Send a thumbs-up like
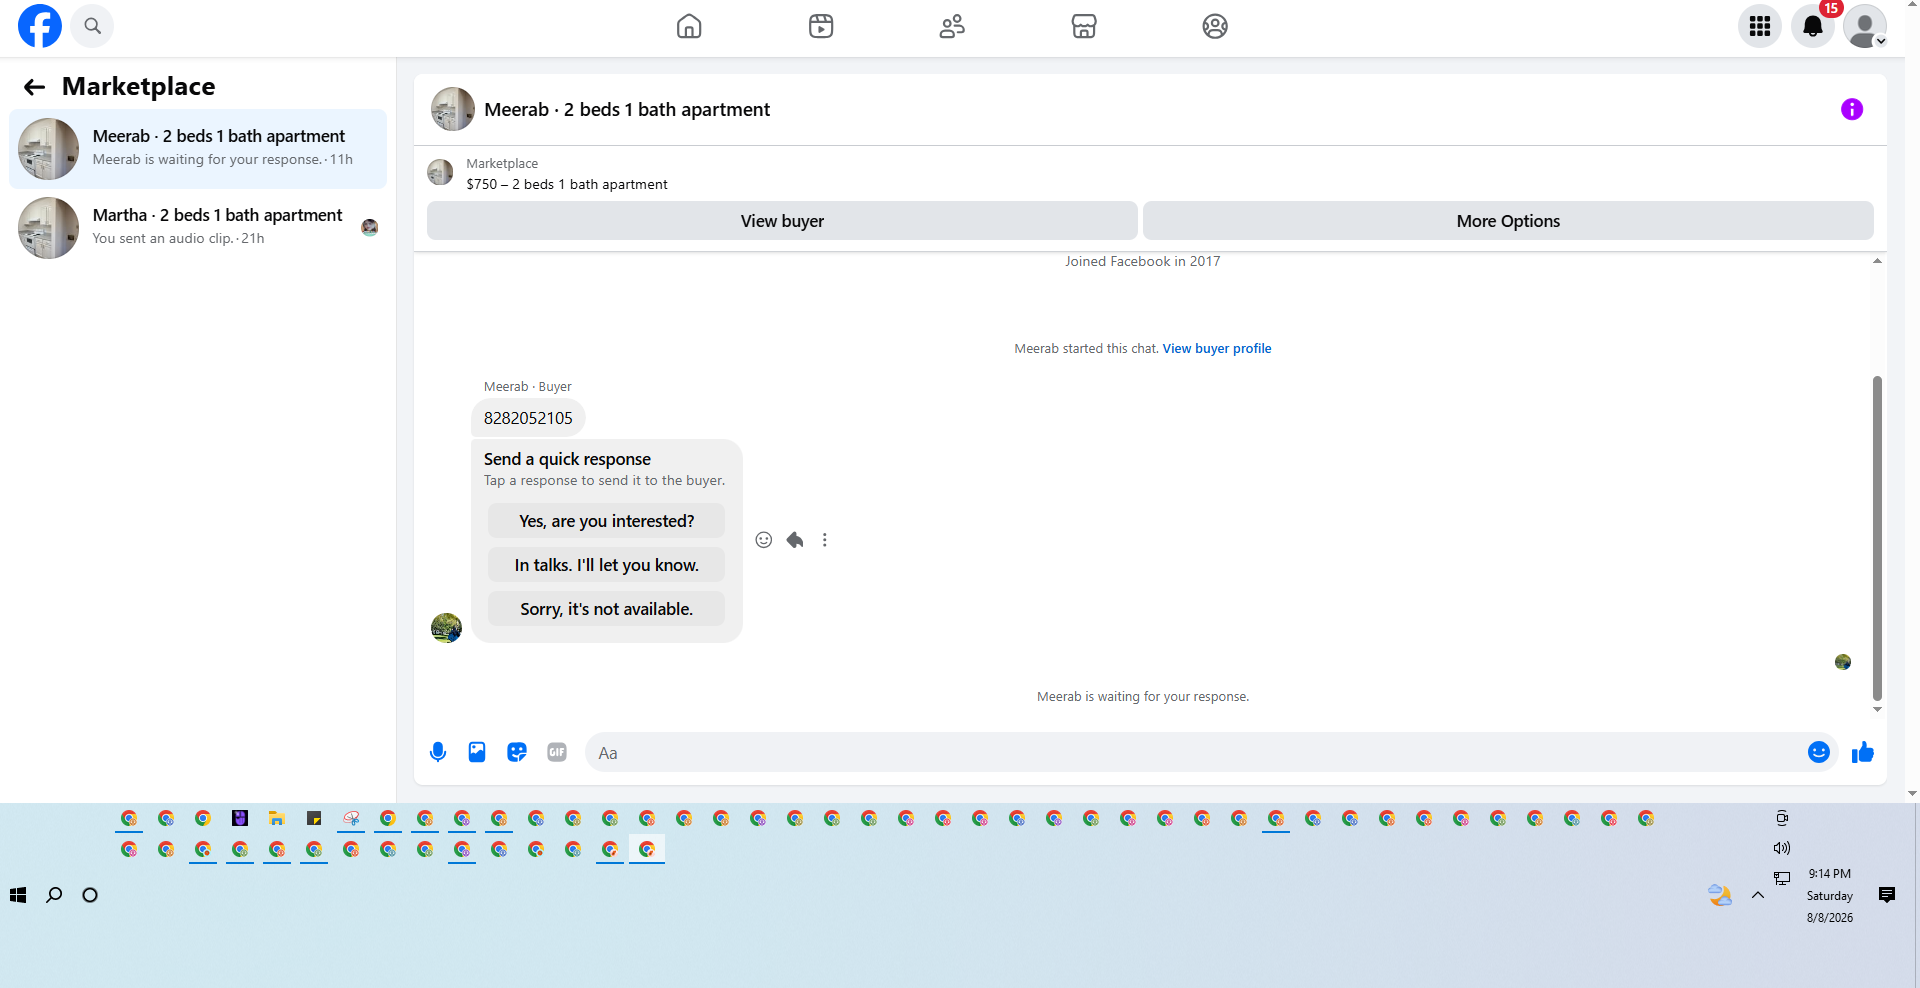The width and height of the screenshot is (1920, 988). pos(1862,752)
